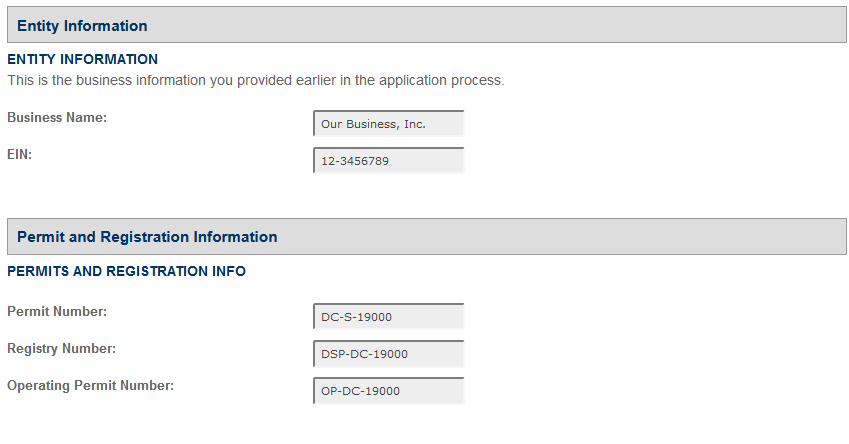The width and height of the screenshot is (849, 444).
Task: Click the Operating Permit Number label
Action: coord(90,386)
